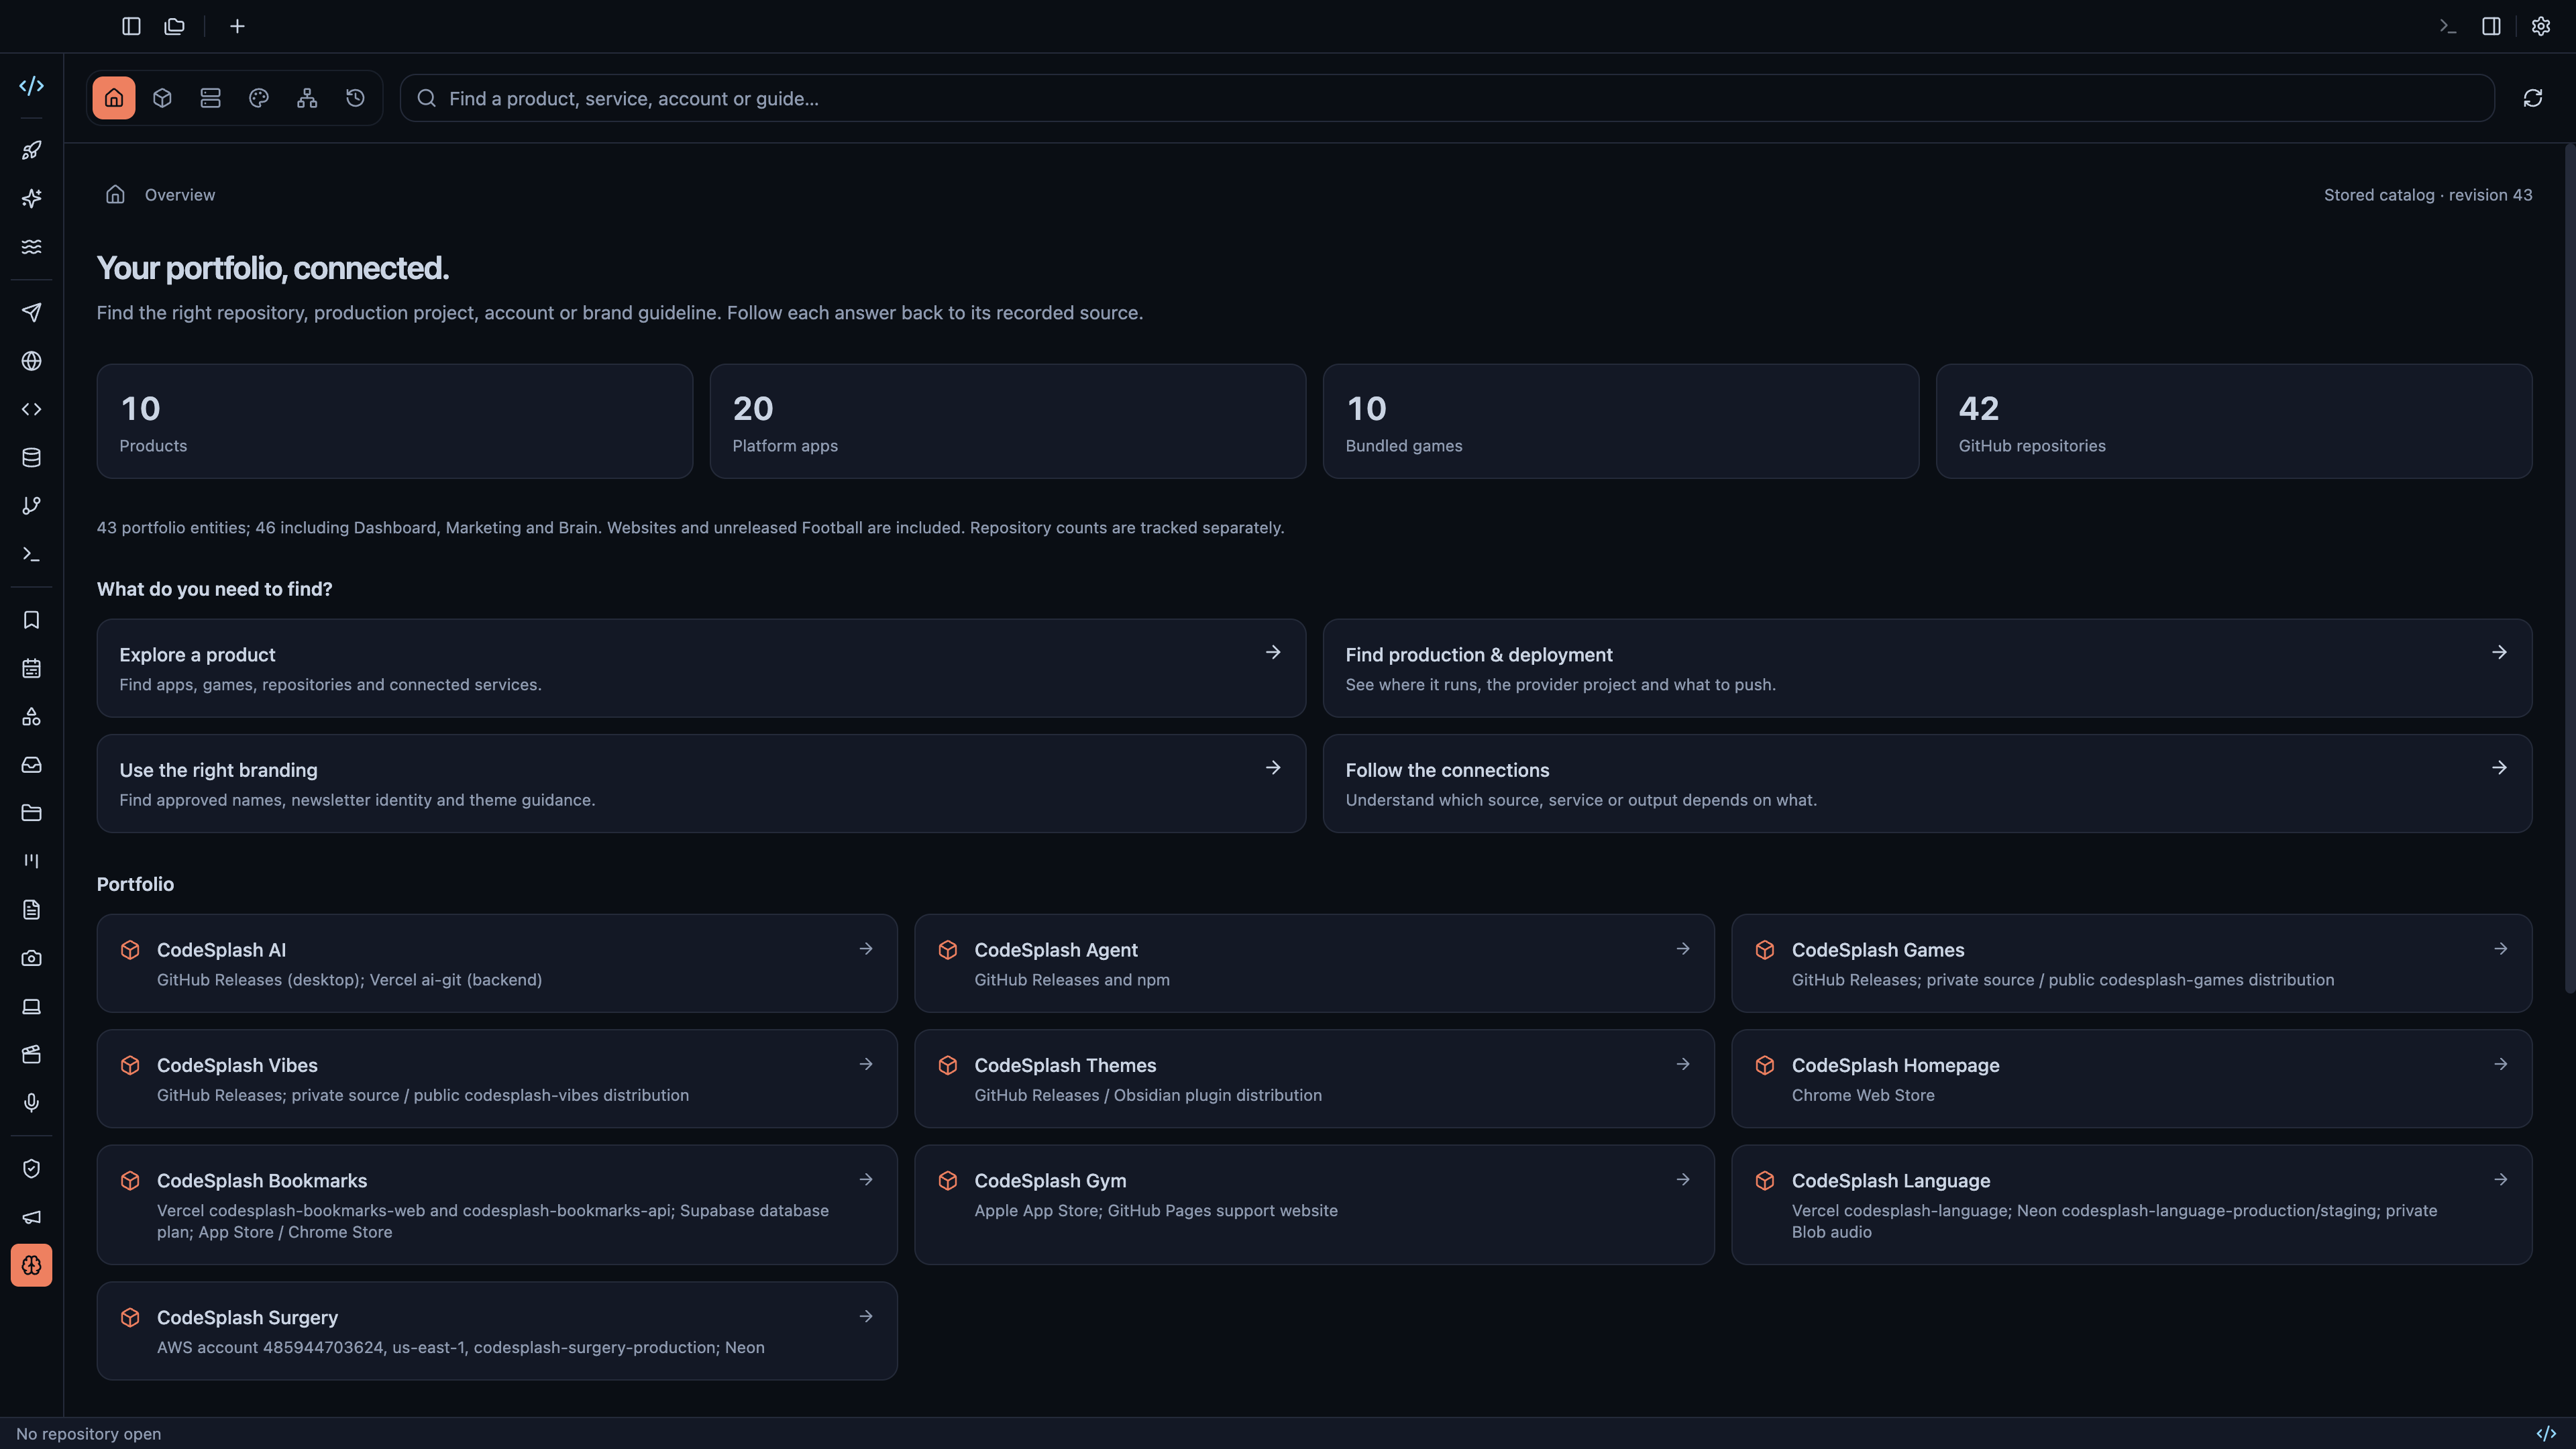
Task: Open the waves icon in left sidebar
Action: 31,246
